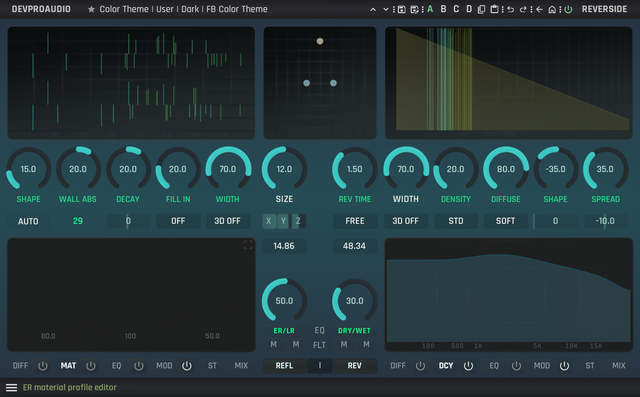Viewport: 640px width, 397px height.
Task: Toggle power icon next to left EQ
Action: [x=139, y=366]
